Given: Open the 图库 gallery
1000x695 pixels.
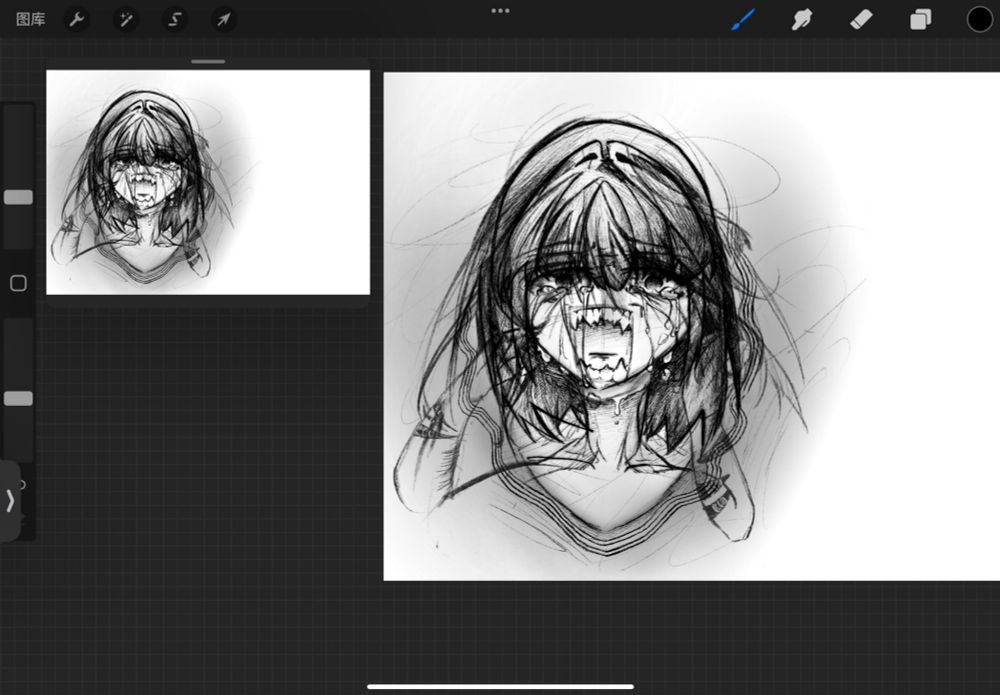Looking at the screenshot, I should click(31, 19).
